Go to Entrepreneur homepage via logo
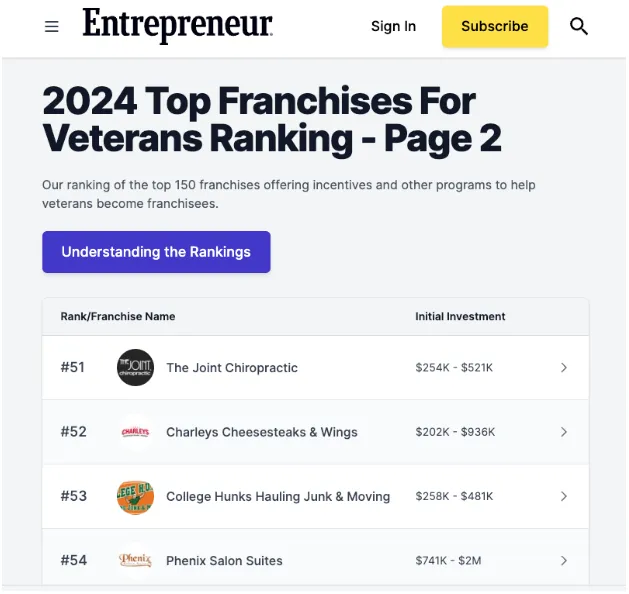The height and width of the screenshot is (594, 629). pos(178,26)
